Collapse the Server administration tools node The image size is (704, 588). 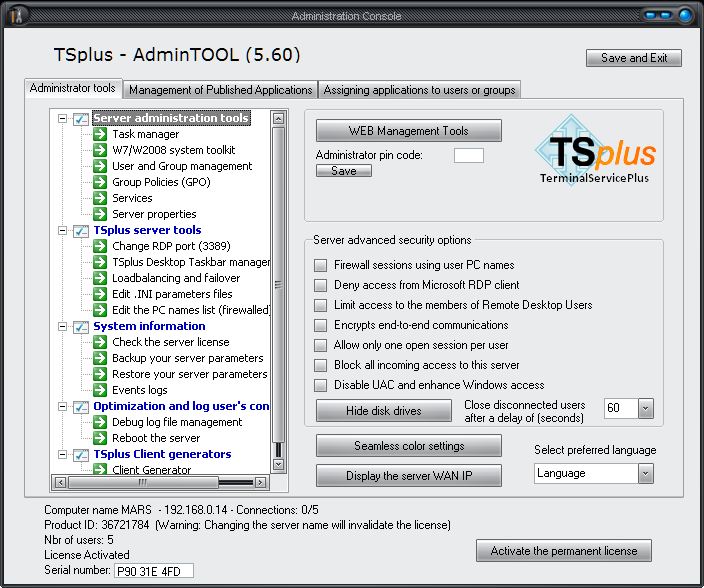[x=62, y=118]
